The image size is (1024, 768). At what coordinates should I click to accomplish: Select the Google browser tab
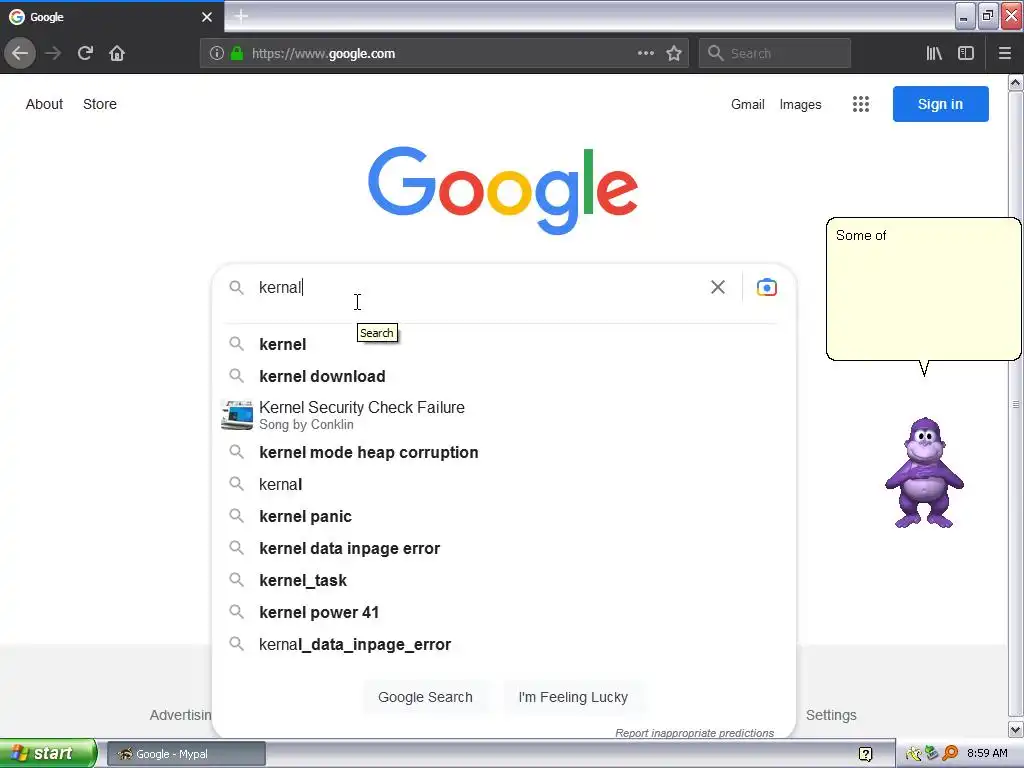point(111,17)
